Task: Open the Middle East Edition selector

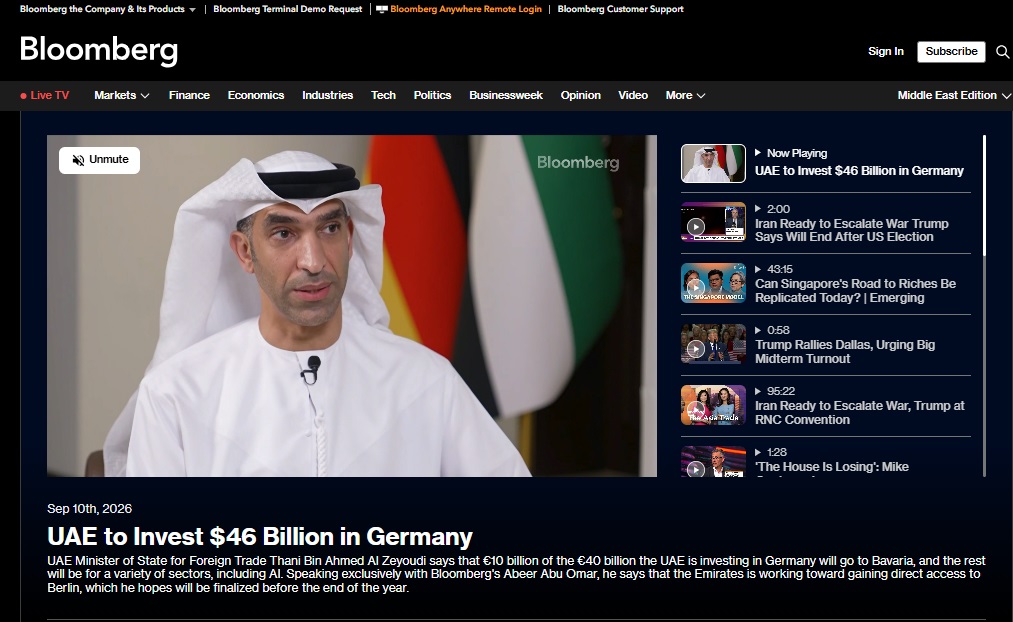Action: click(954, 95)
